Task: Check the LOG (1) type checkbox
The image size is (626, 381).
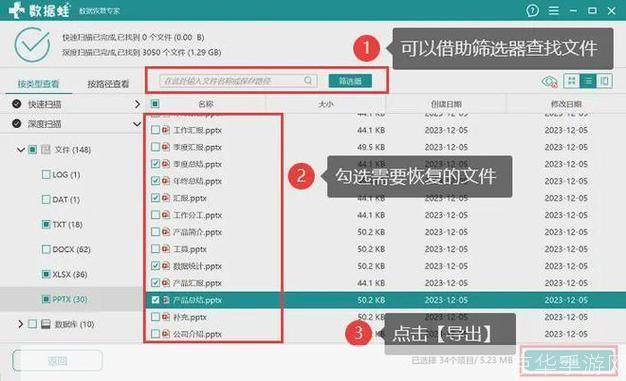Action: pyautogui.click(x=46, y=175)
